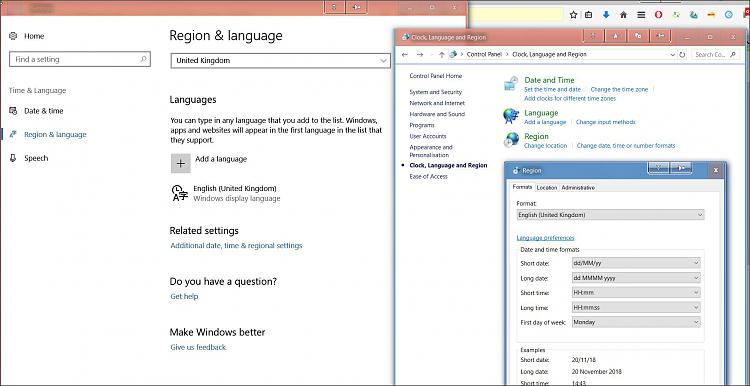Open the Short date format dropdown
750x386 pixels.
[x=636, y=263]
